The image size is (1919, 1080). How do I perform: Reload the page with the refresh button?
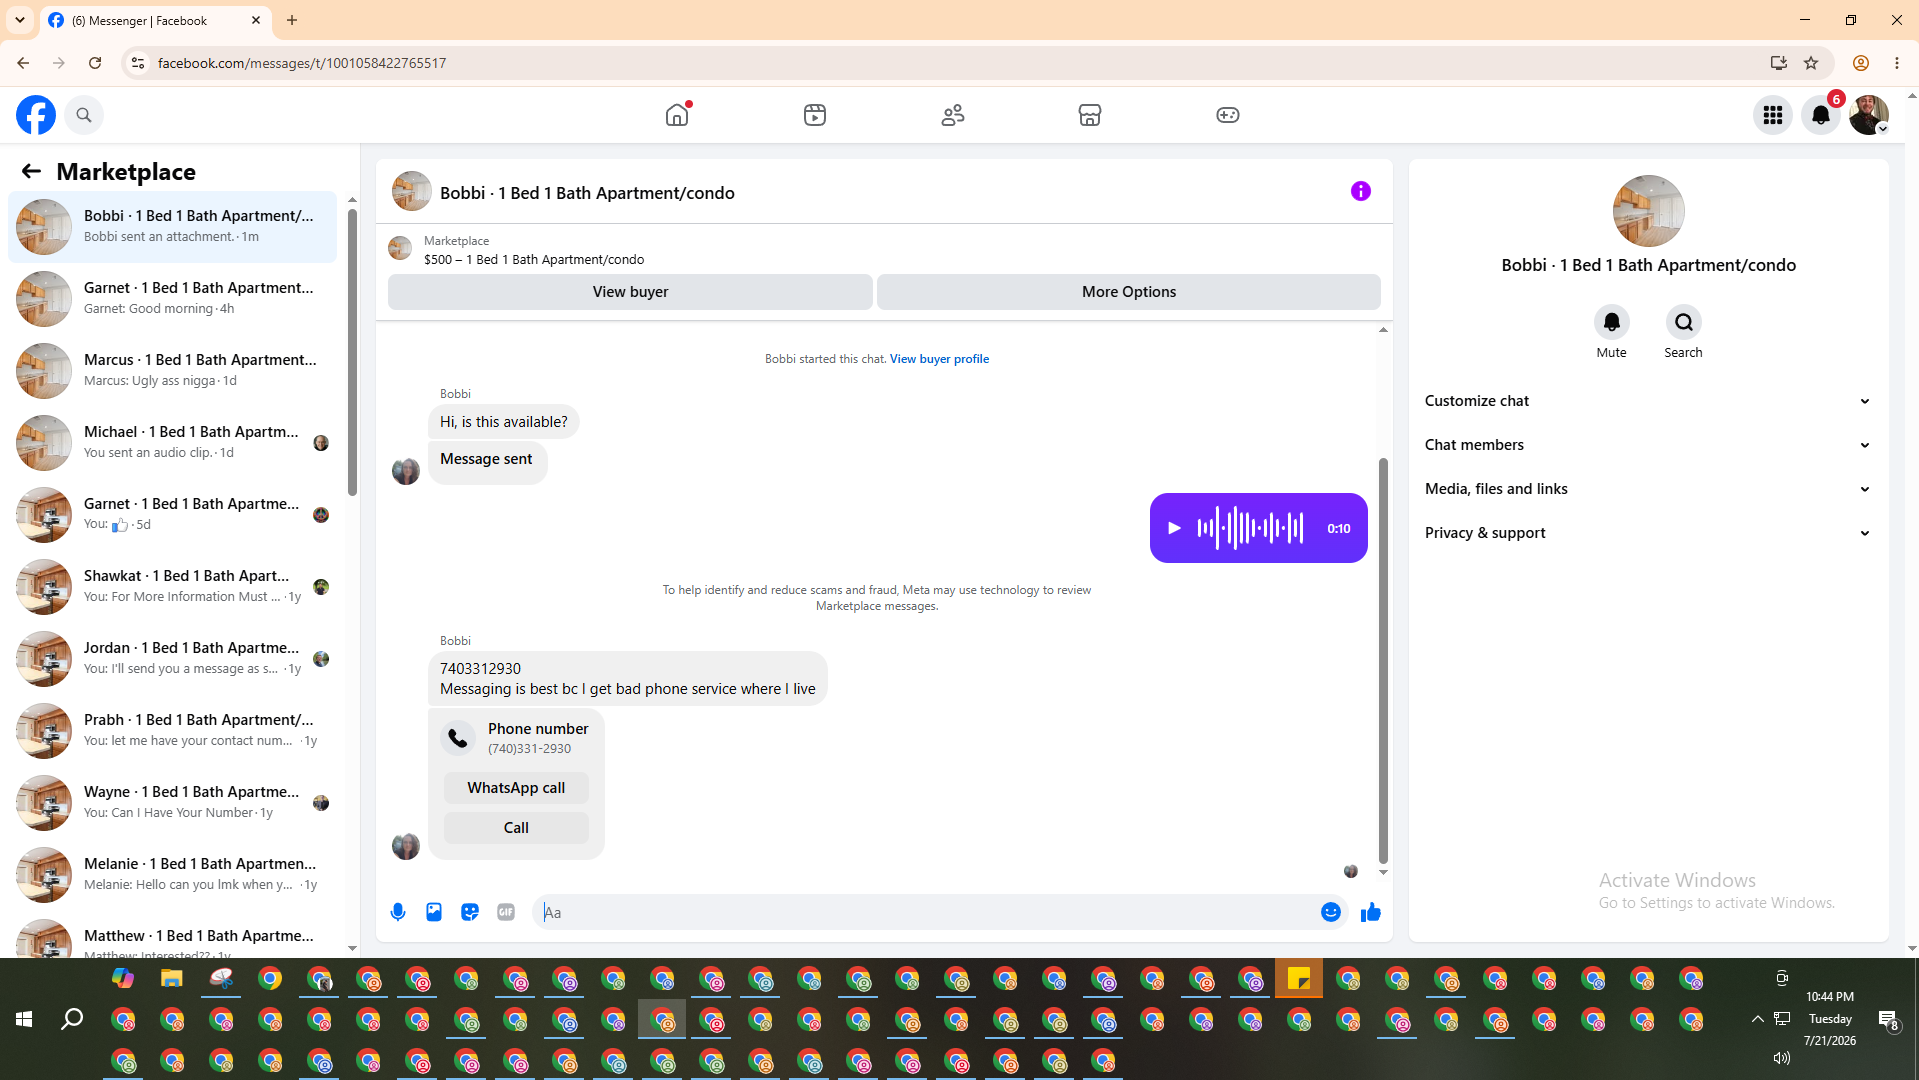95,63
